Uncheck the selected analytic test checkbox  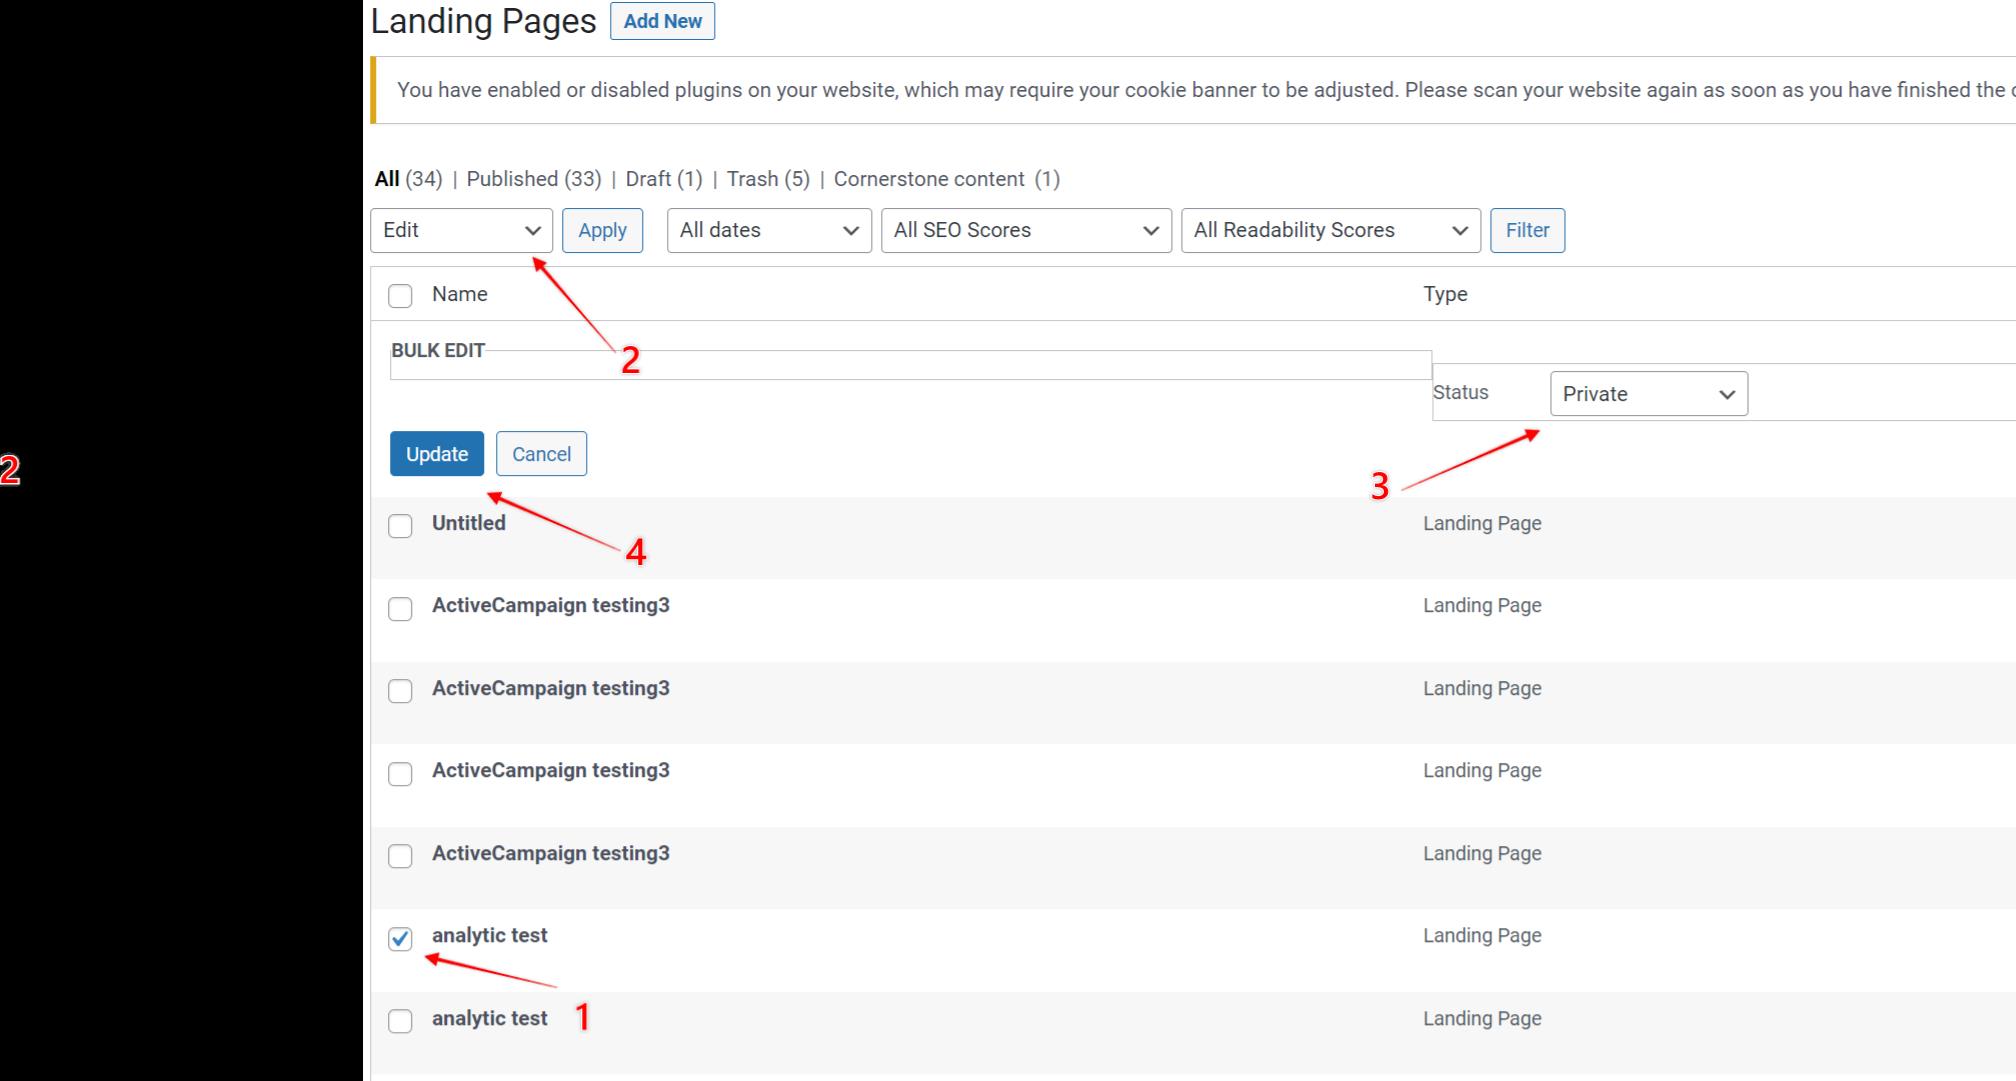tap(400, 938)
